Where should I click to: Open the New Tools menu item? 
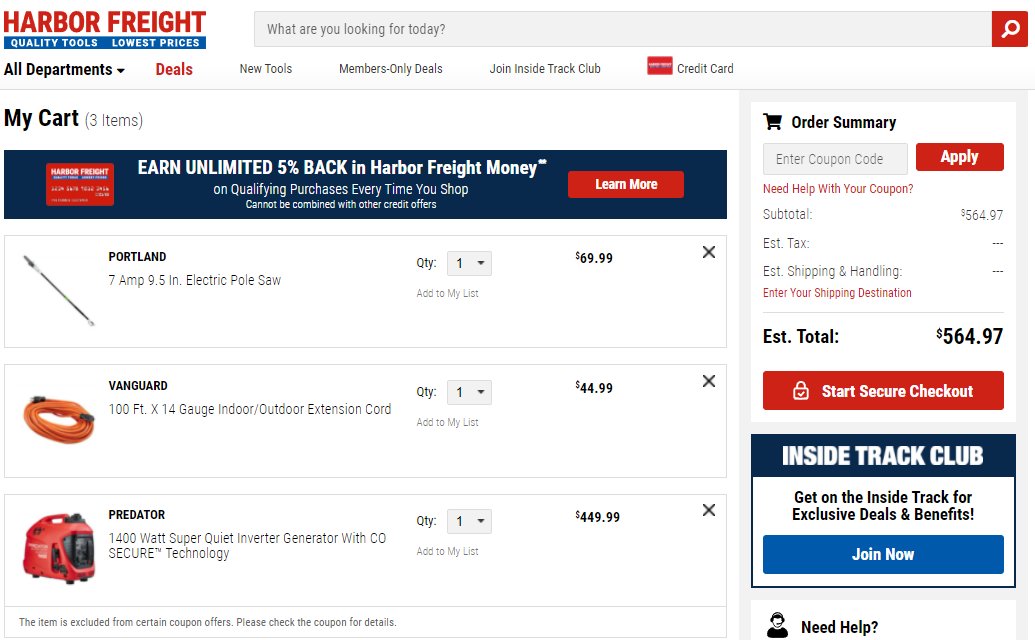click(265, 69)
